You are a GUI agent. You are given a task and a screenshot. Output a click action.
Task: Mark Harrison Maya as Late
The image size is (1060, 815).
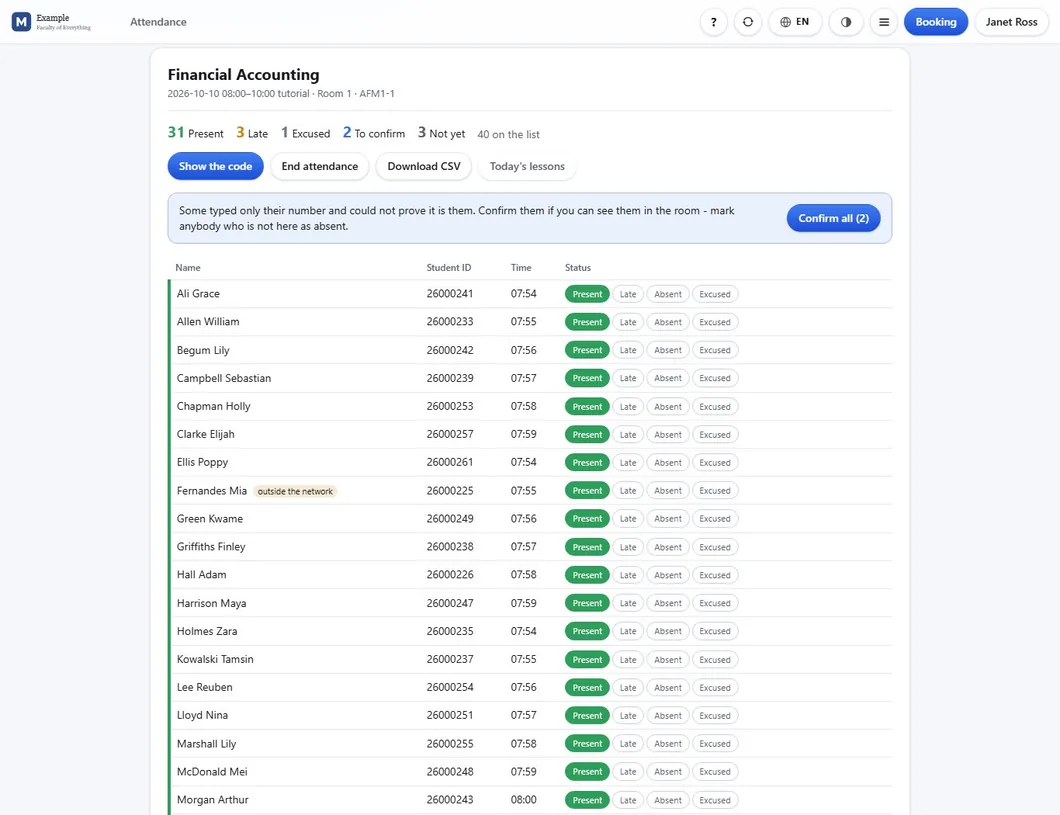[x=628, y=603]
